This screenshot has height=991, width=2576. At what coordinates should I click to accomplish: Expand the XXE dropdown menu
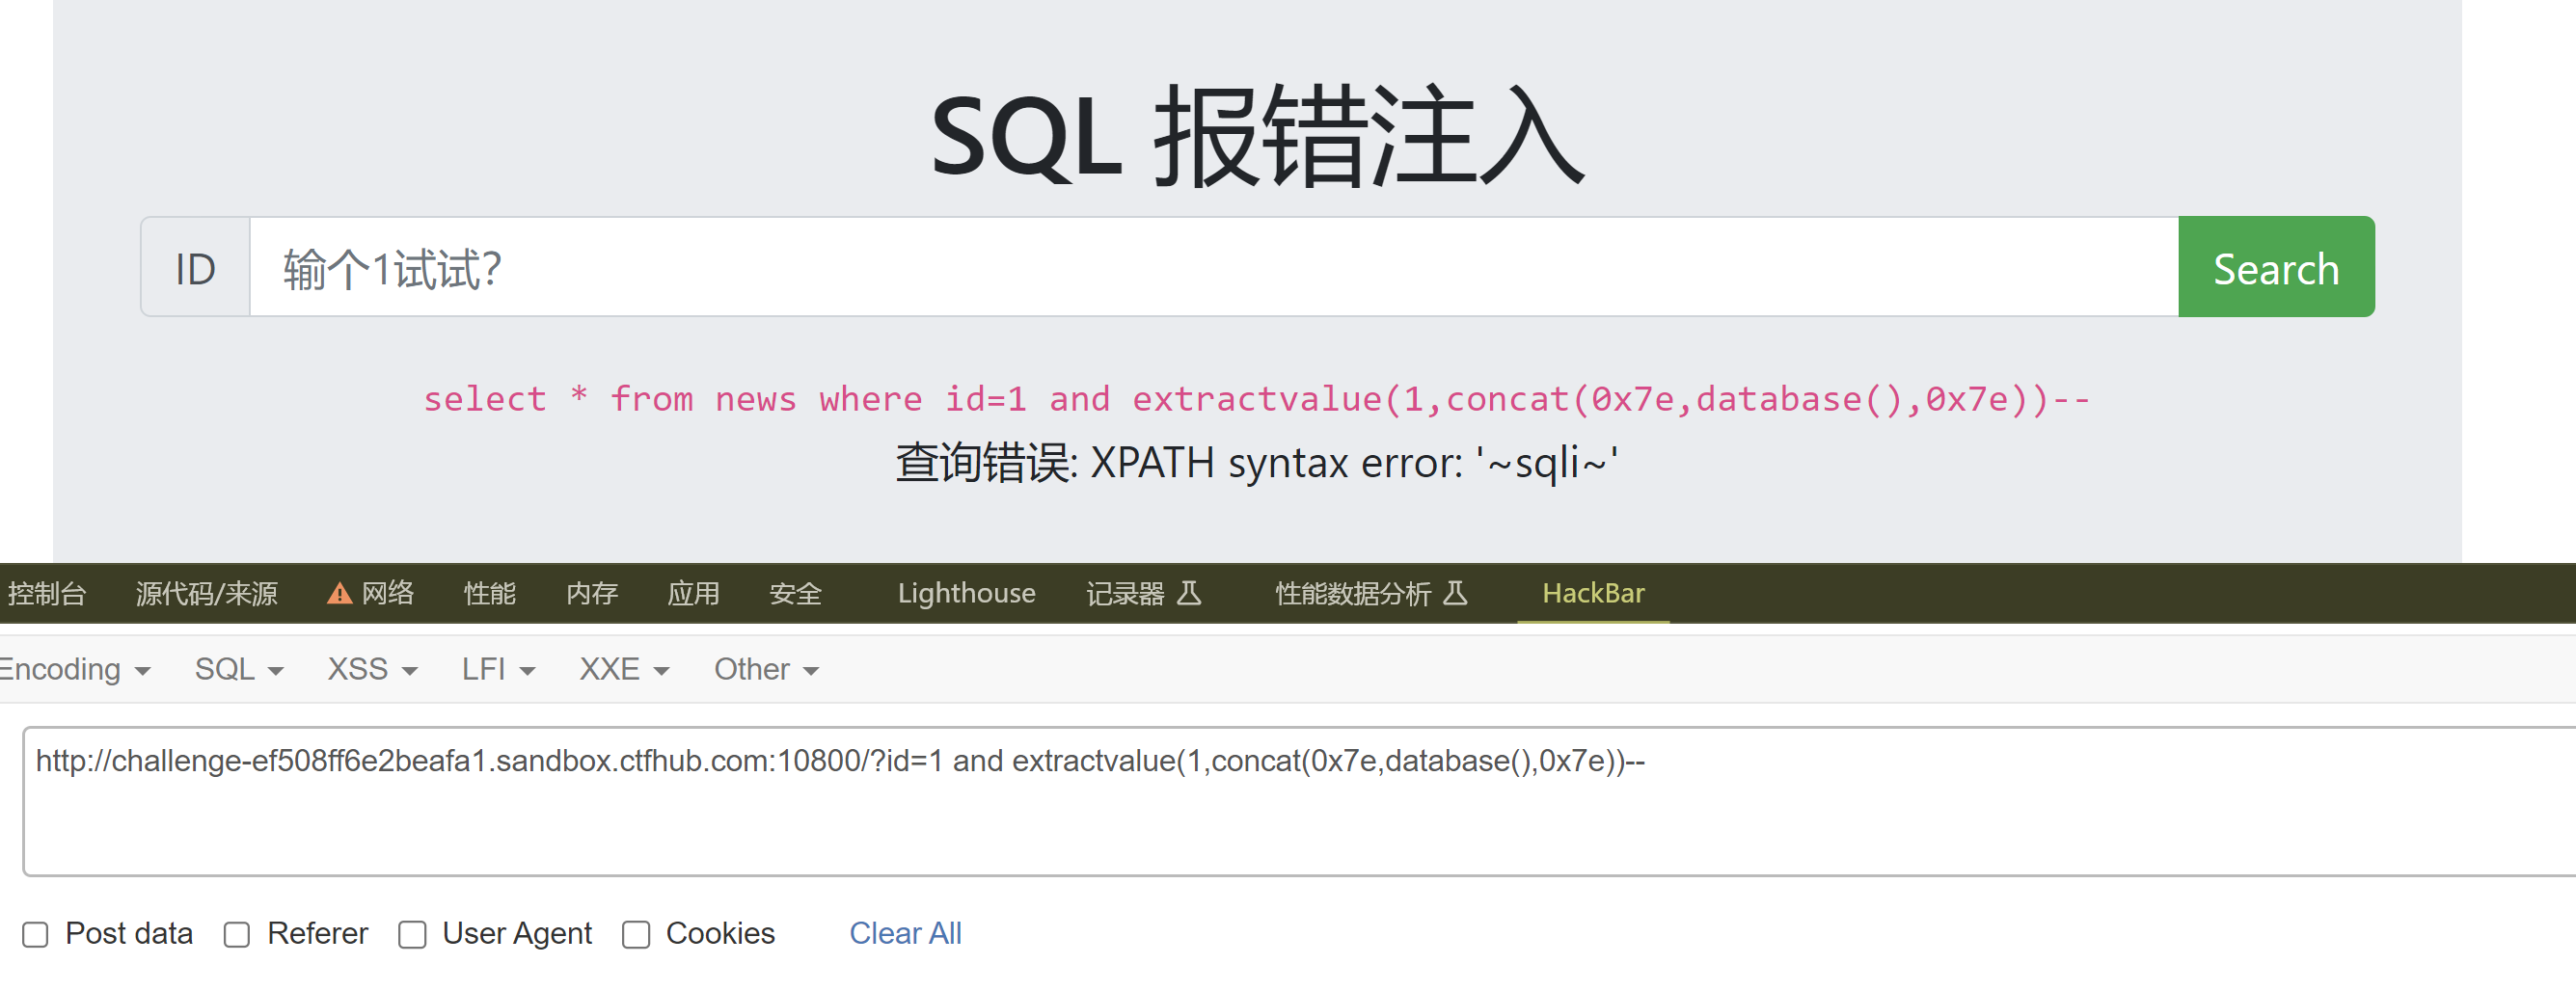(624, 669)
